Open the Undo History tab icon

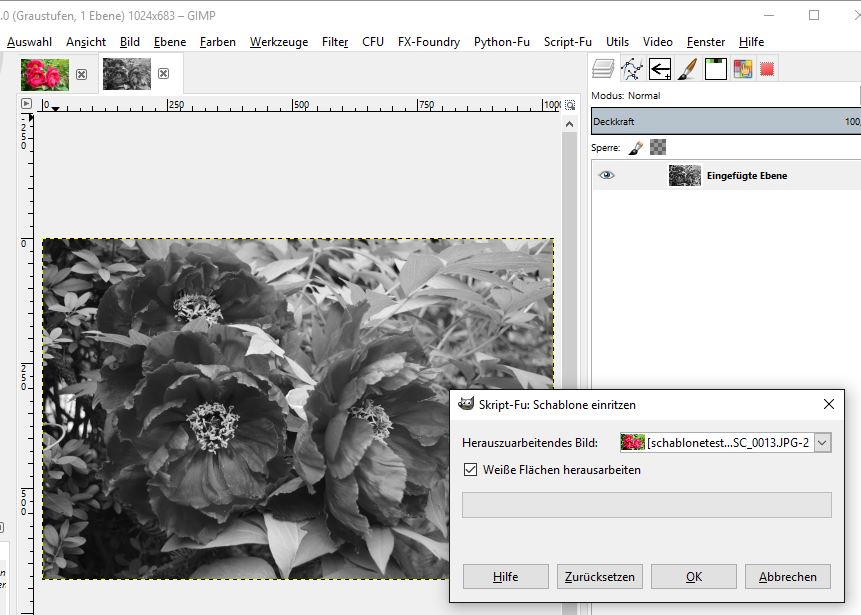pyautogui.click(x=659, y=69)
